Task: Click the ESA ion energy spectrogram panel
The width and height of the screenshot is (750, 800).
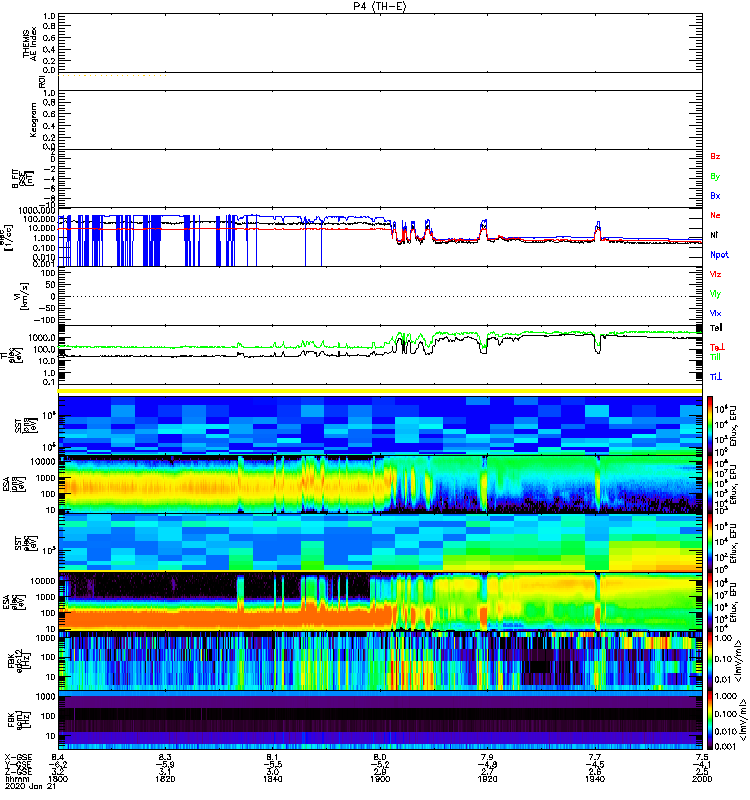Action: point(380,485)
